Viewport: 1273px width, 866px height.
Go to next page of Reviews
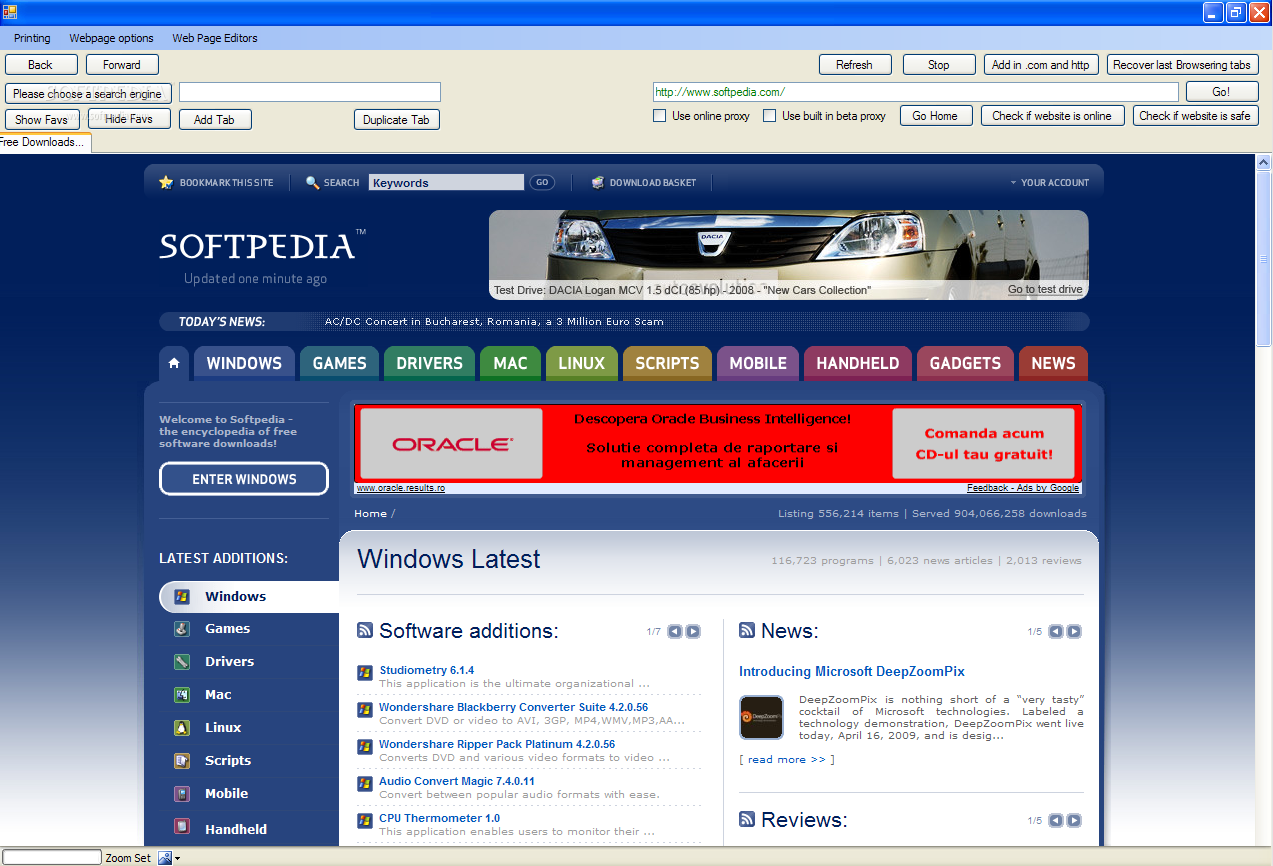(1074, 820)
